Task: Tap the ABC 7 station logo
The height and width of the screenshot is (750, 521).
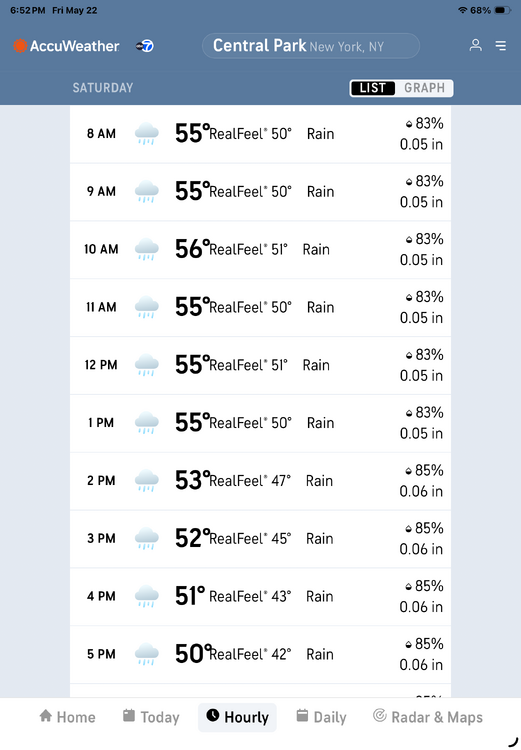Action: pos(144,46)
